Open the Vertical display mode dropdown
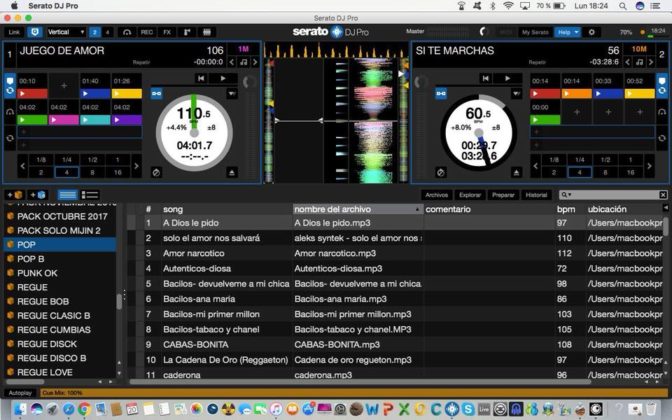 (66, 32)
